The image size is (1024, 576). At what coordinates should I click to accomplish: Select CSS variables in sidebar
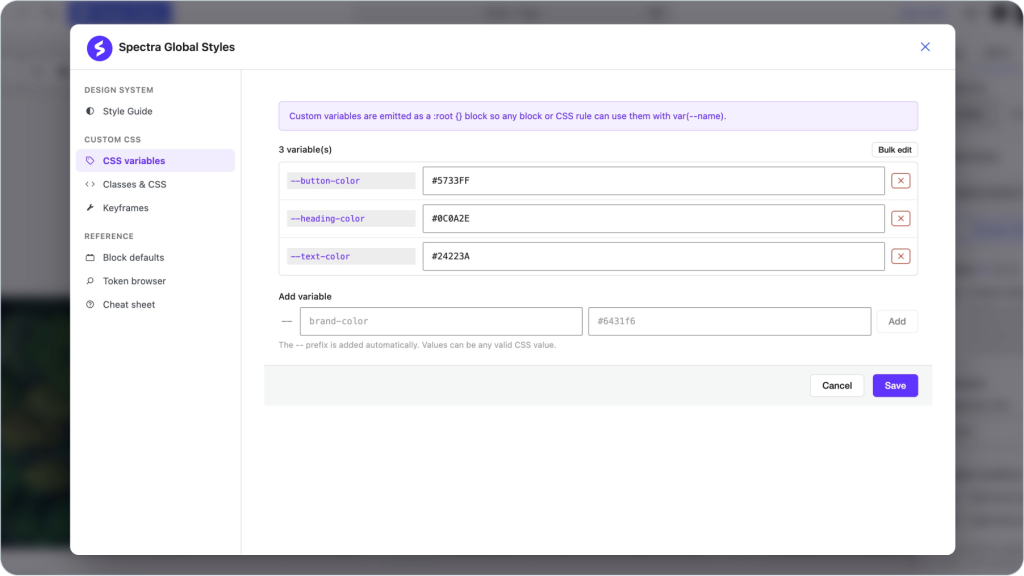[155, 161]
